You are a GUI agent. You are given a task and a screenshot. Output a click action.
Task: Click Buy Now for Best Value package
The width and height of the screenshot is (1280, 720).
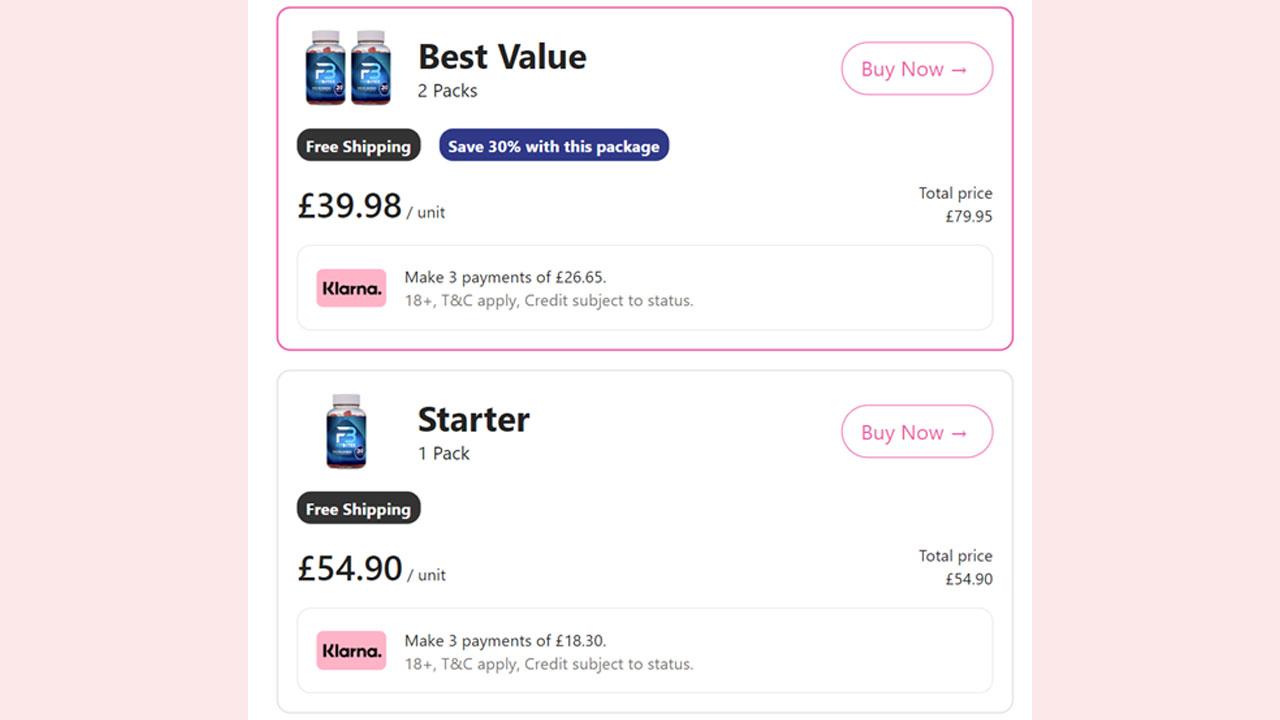[917, 69]
